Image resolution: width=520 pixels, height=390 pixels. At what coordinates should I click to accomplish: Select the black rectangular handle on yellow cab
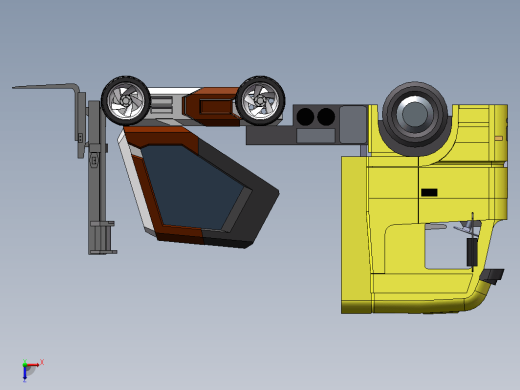pos(429,192)
